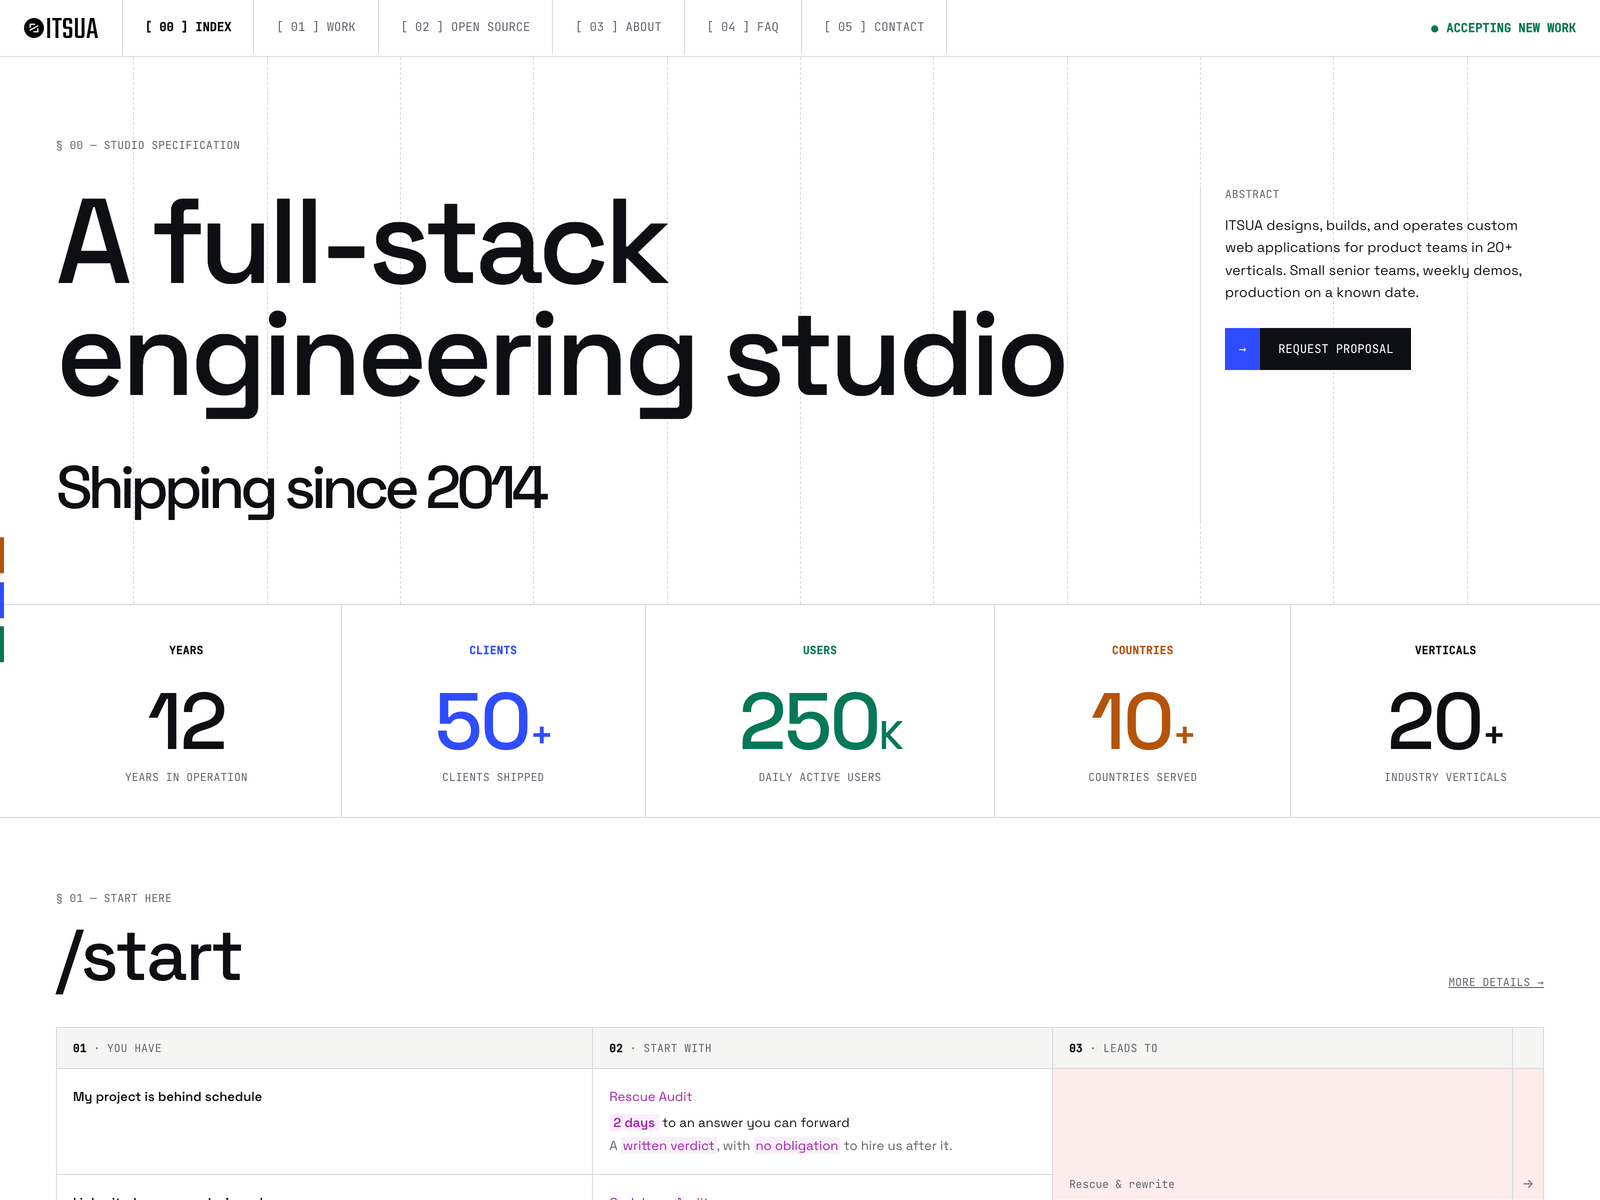Go to the ABOUT nav item
The width and height of the screenshot is (1600, 1200).
coord(618,27)
